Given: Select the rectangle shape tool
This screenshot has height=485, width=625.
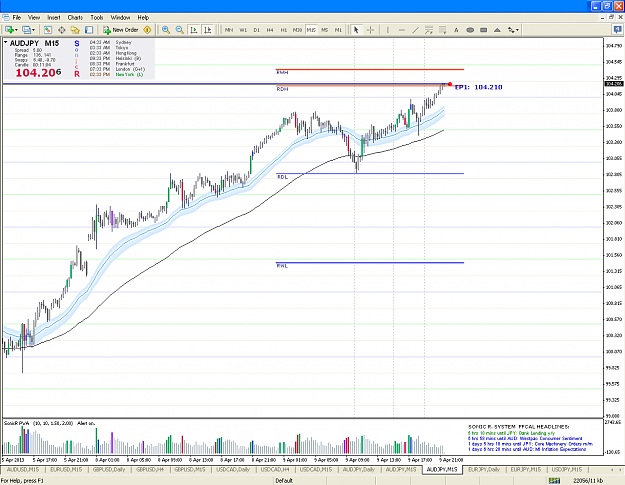Looking at the screenshot, I should (x=483, y=30).
